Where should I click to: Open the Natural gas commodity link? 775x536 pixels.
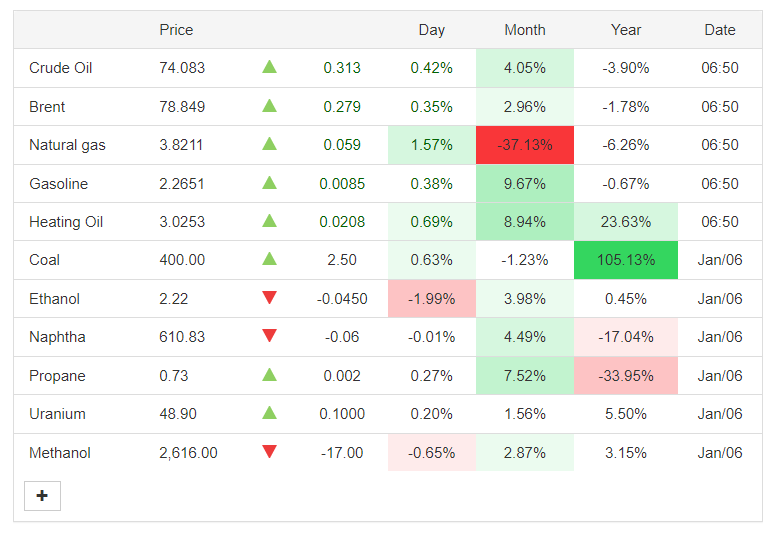67,145
